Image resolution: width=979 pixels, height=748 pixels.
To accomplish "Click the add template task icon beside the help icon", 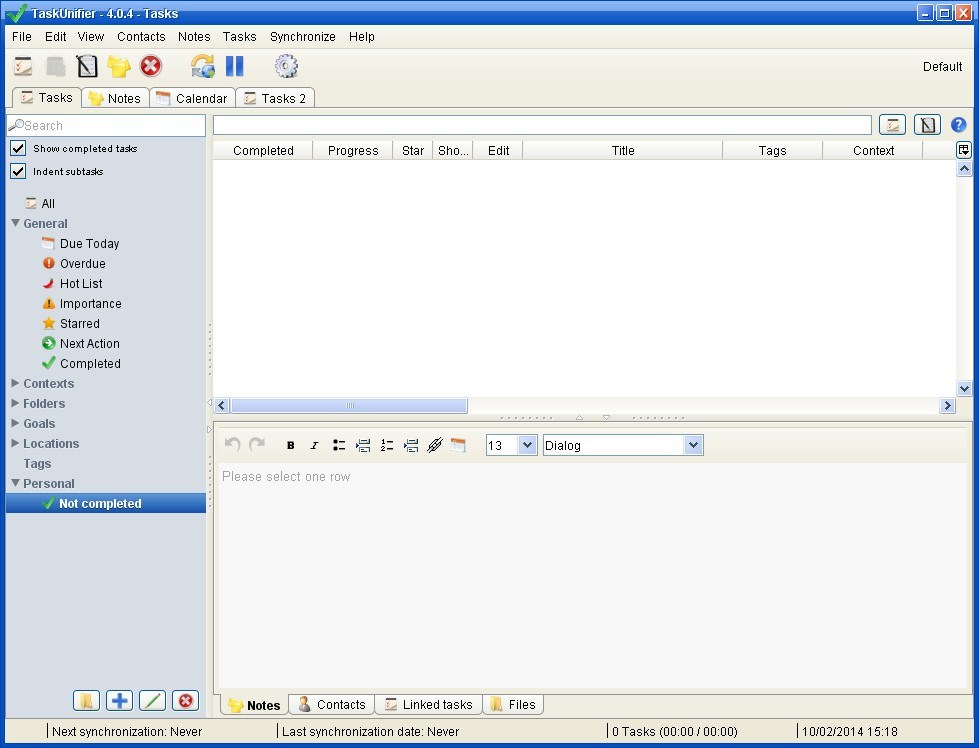I will [x=927, y=125].
